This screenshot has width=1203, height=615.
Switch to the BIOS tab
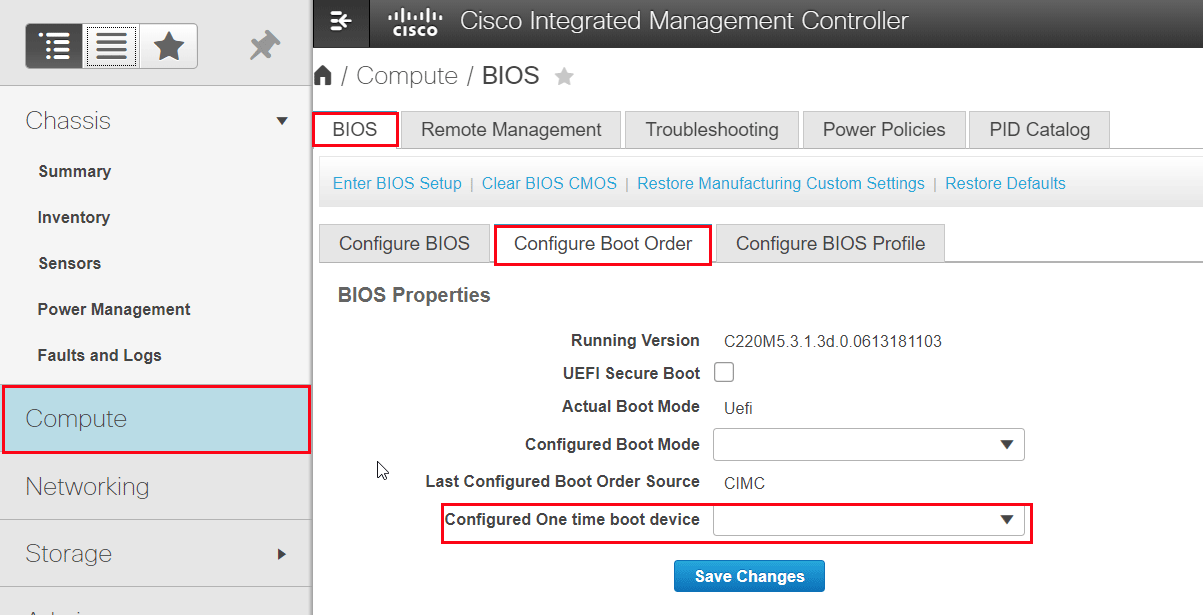(x=355, y=130)
